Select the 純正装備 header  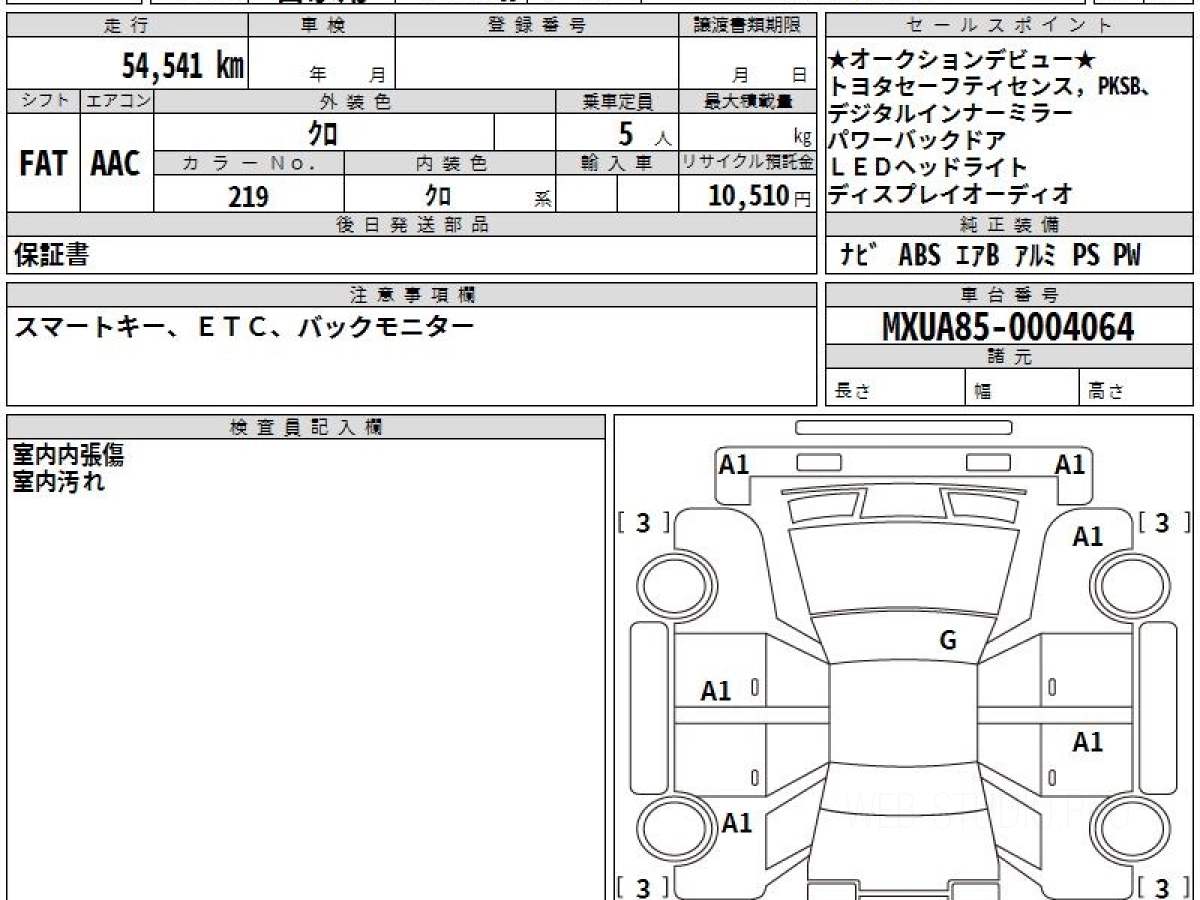tap(1009, 225)
